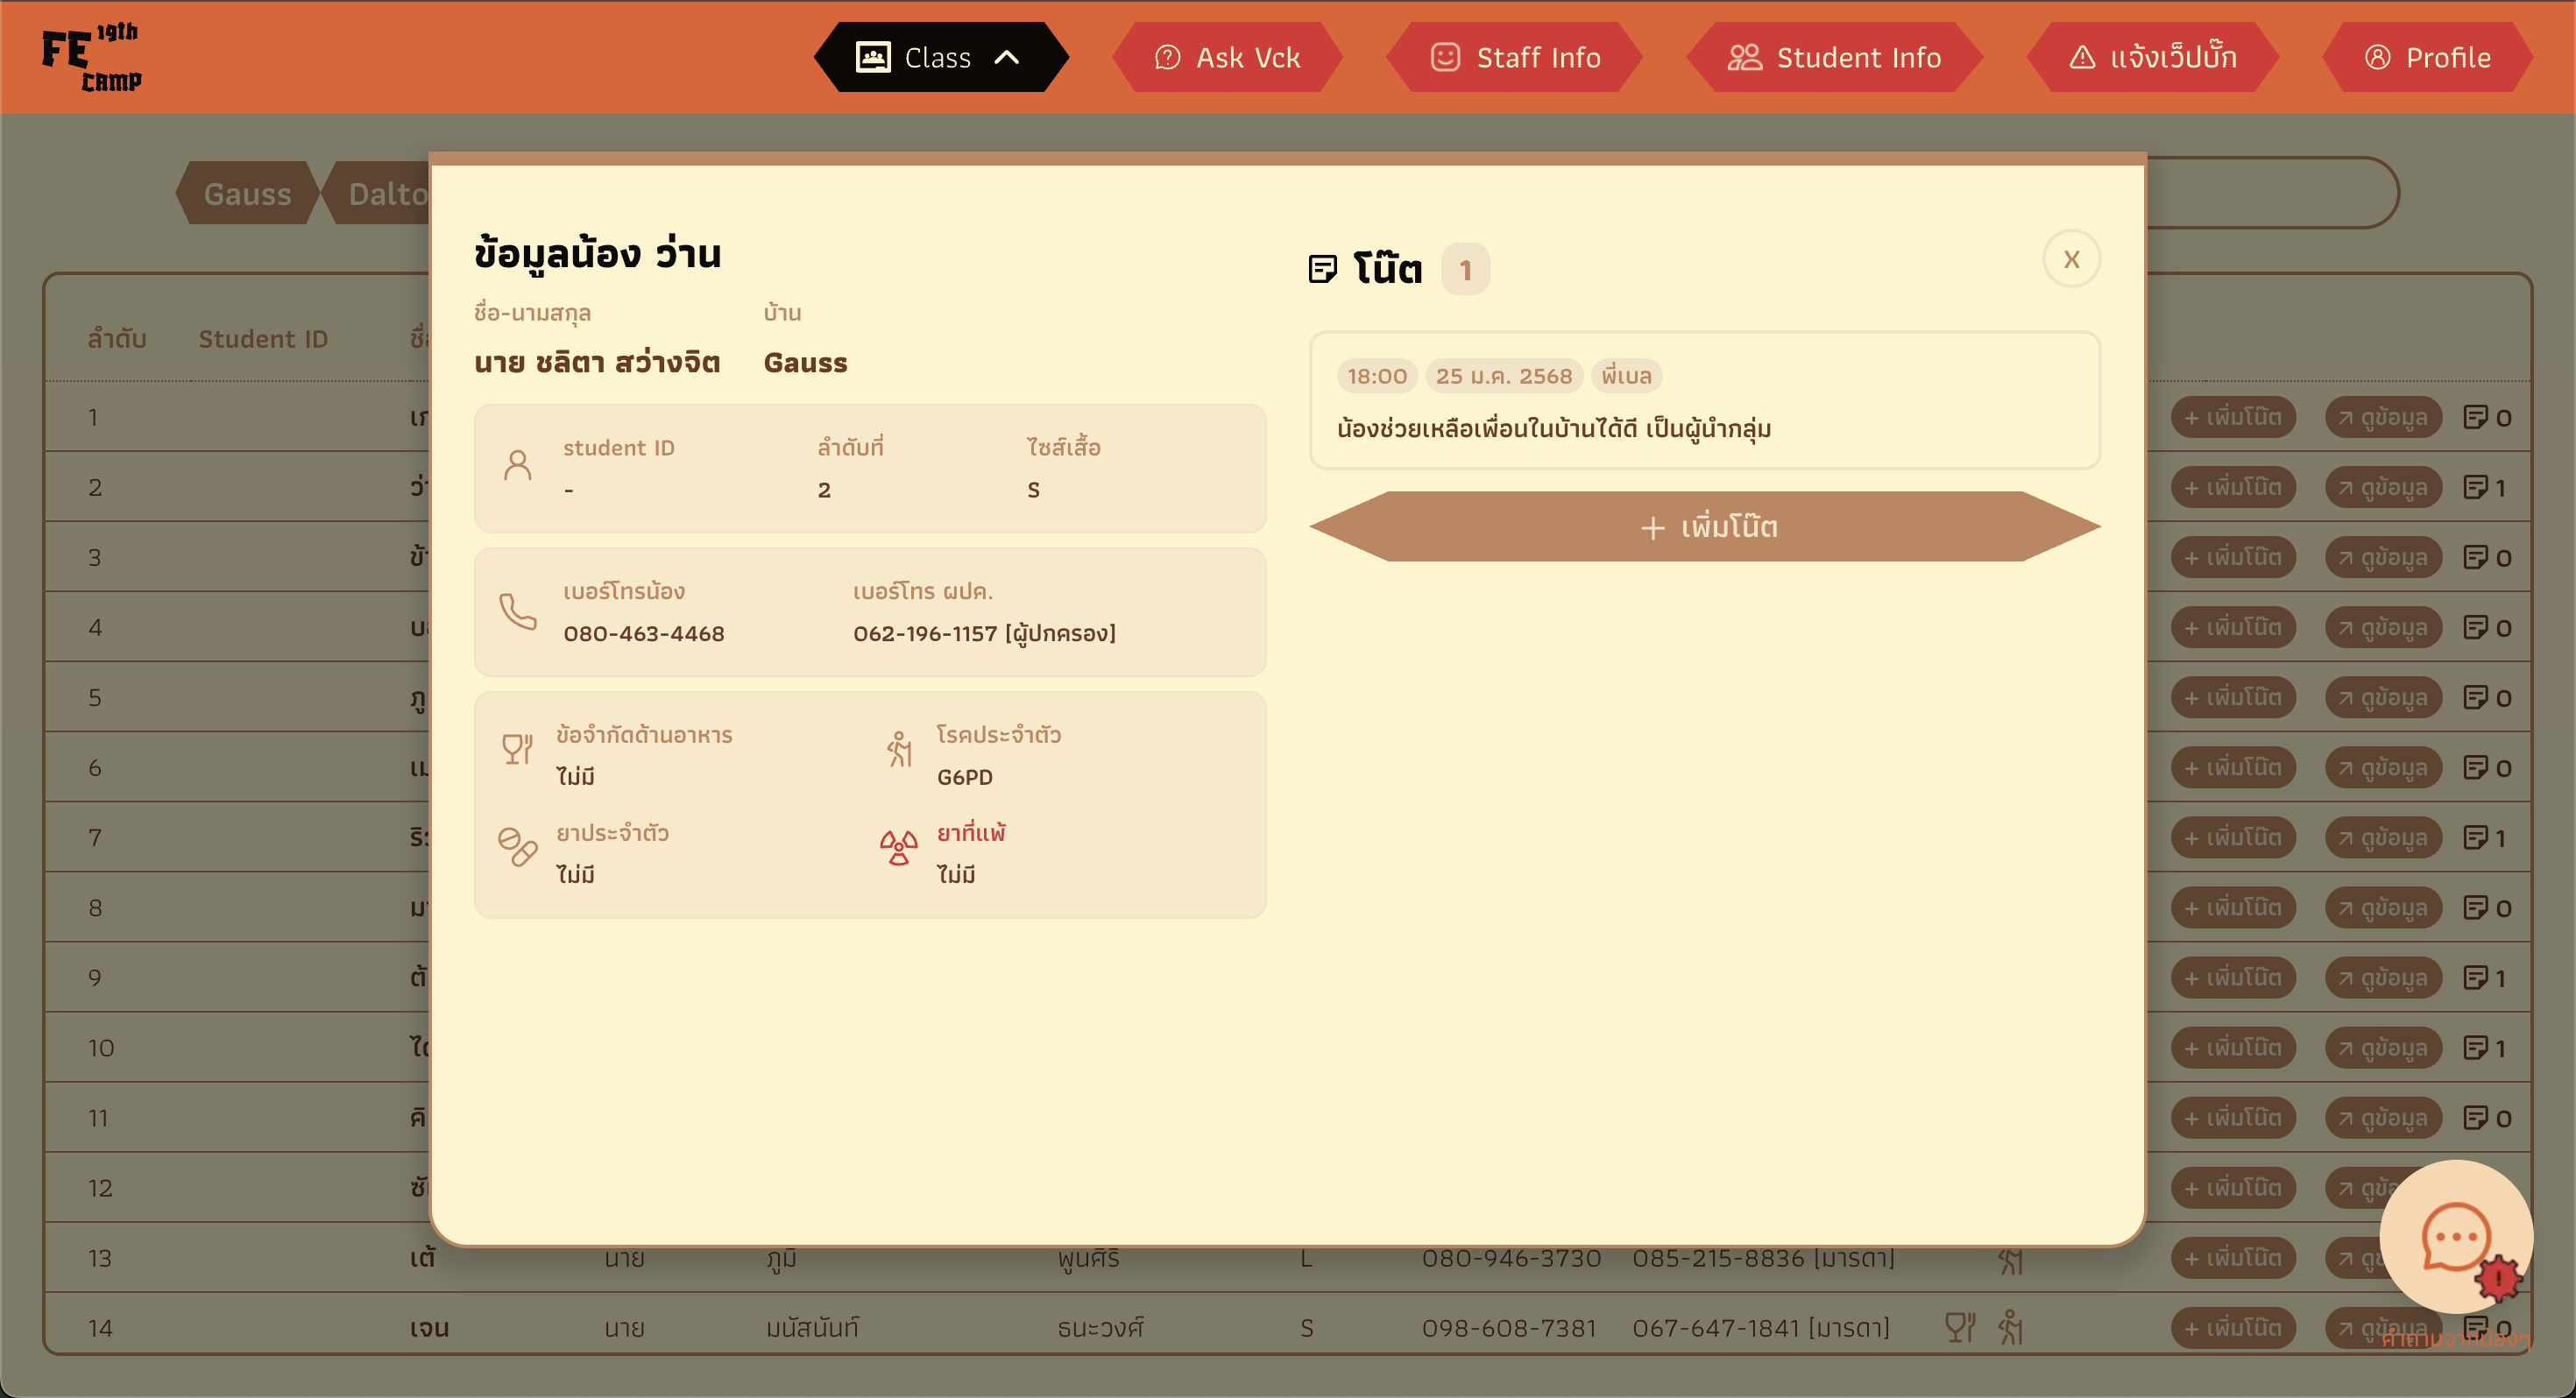Click ดูข้อมูล in table row 10
Viewport: 2576px width, 1398px height.
point(2383,1047)
